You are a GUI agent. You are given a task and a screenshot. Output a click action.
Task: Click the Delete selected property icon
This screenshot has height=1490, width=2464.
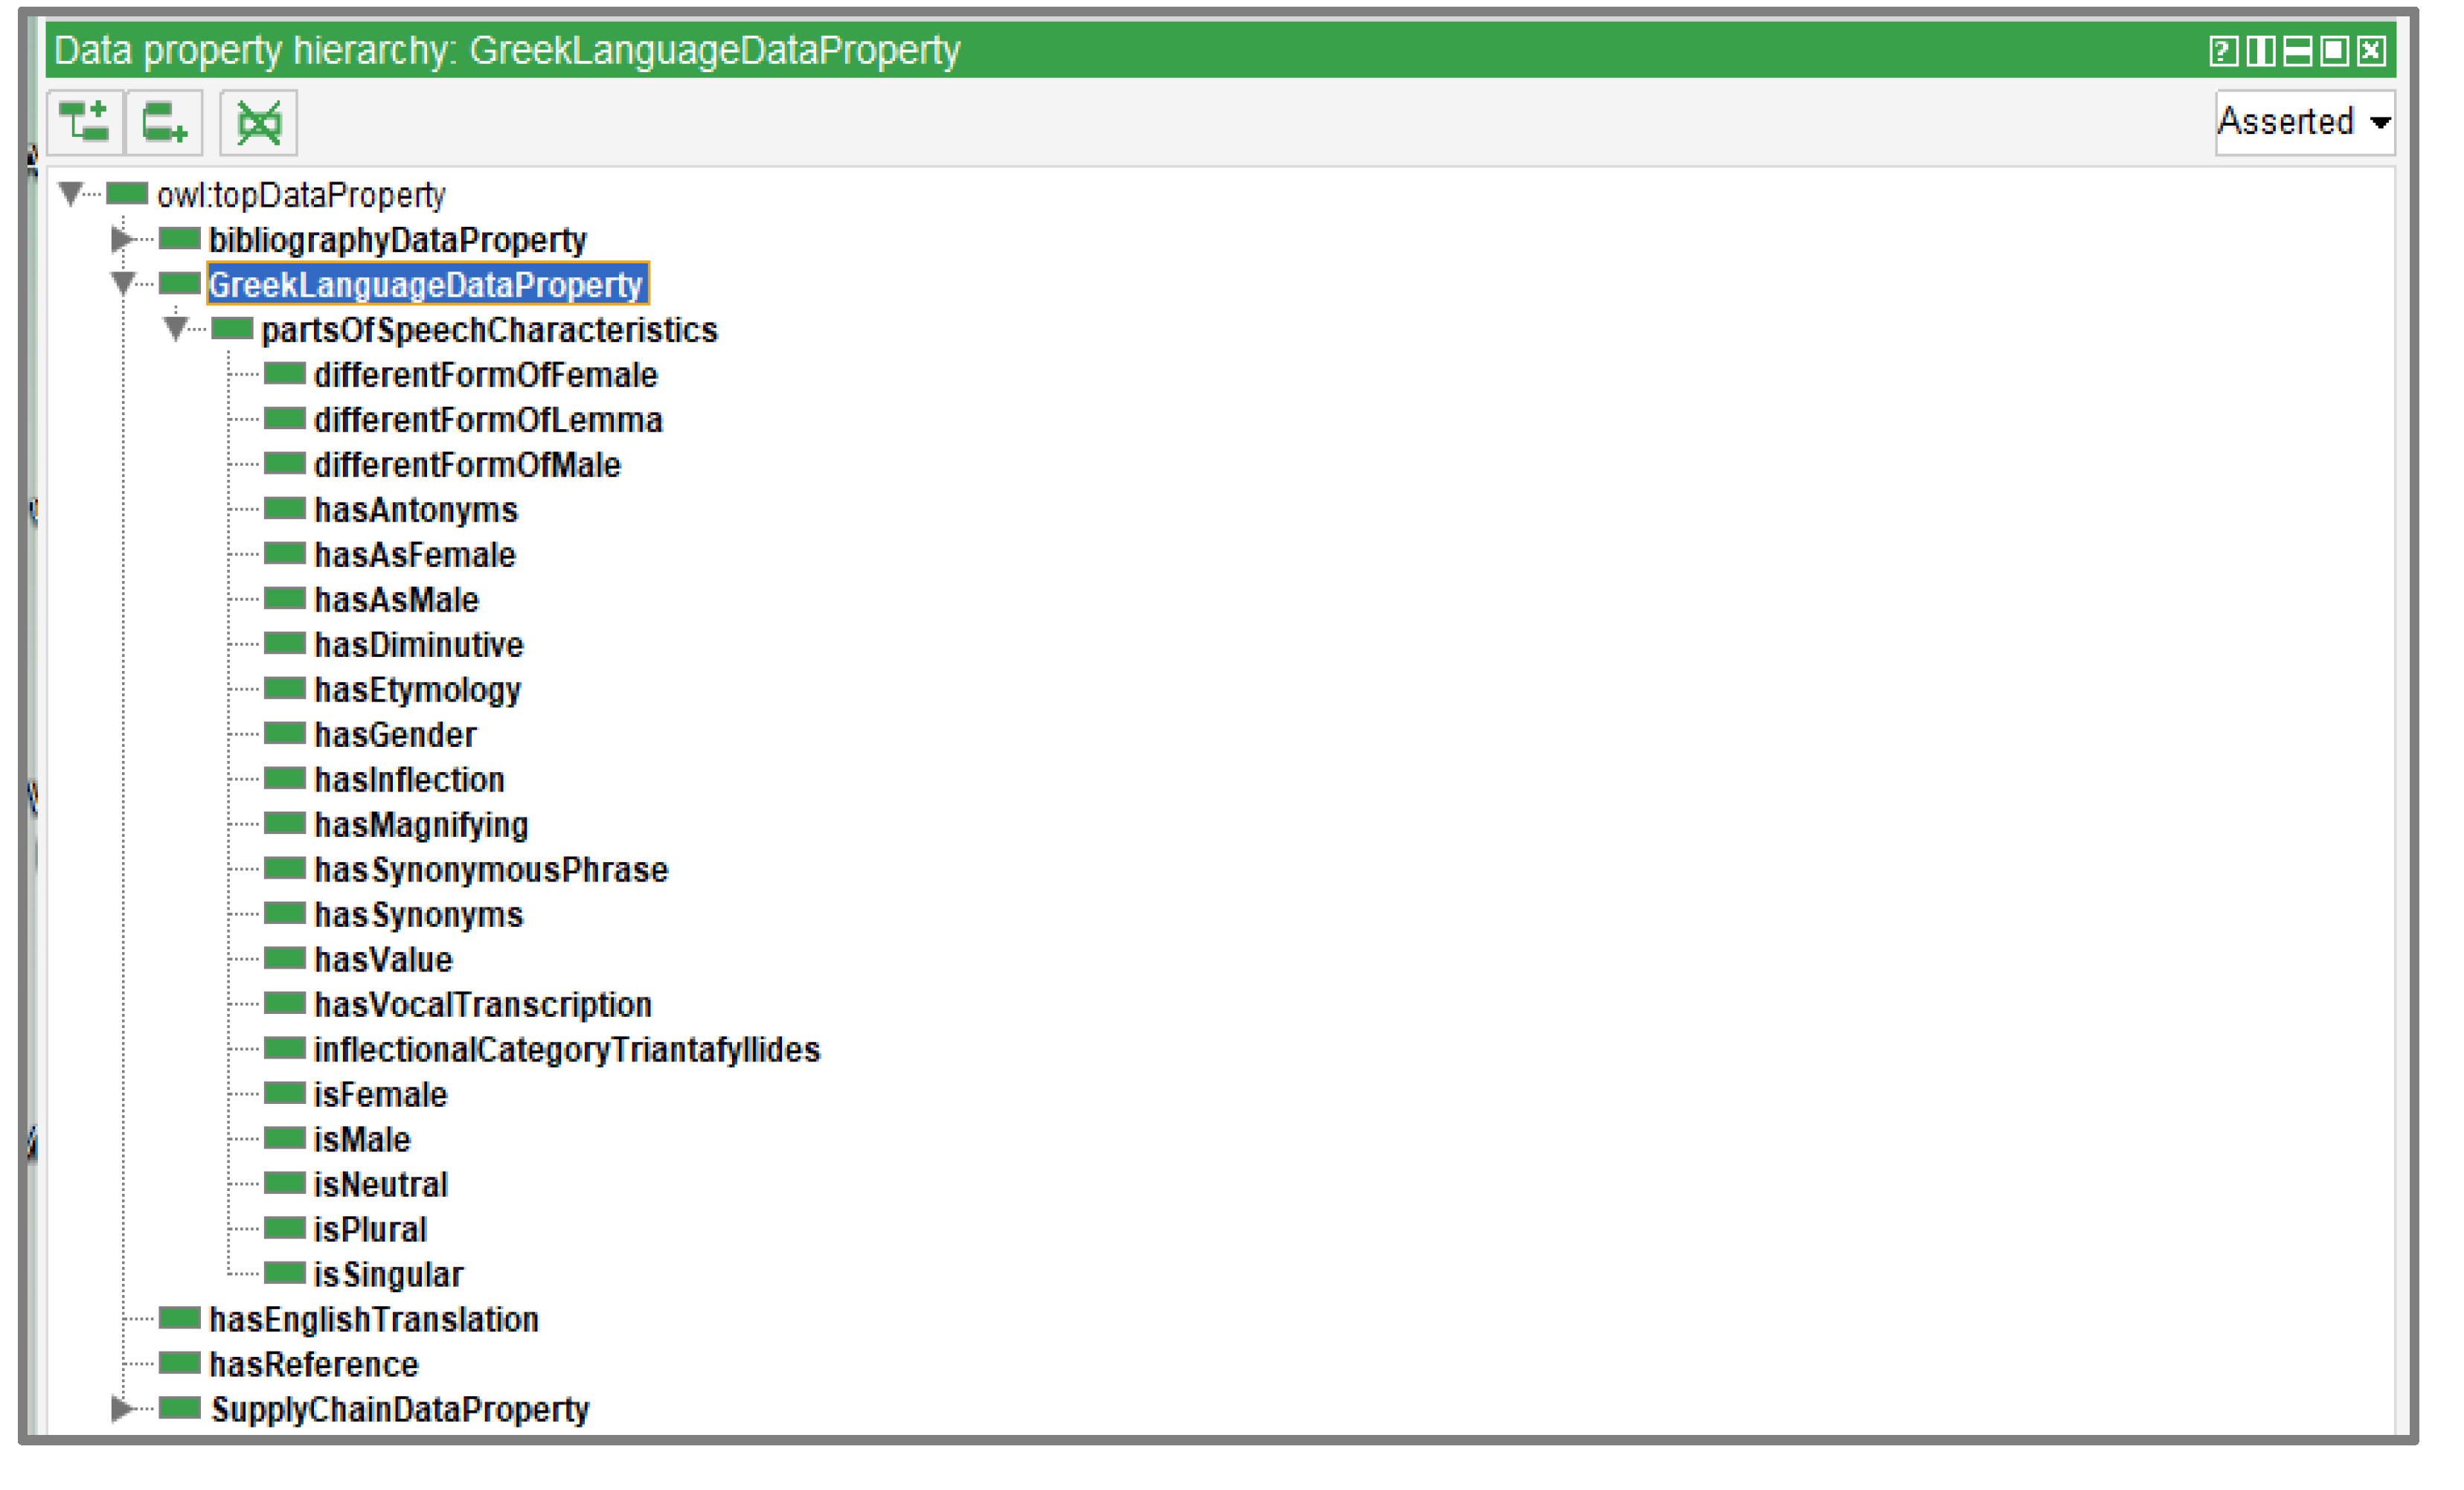(259, 123)
